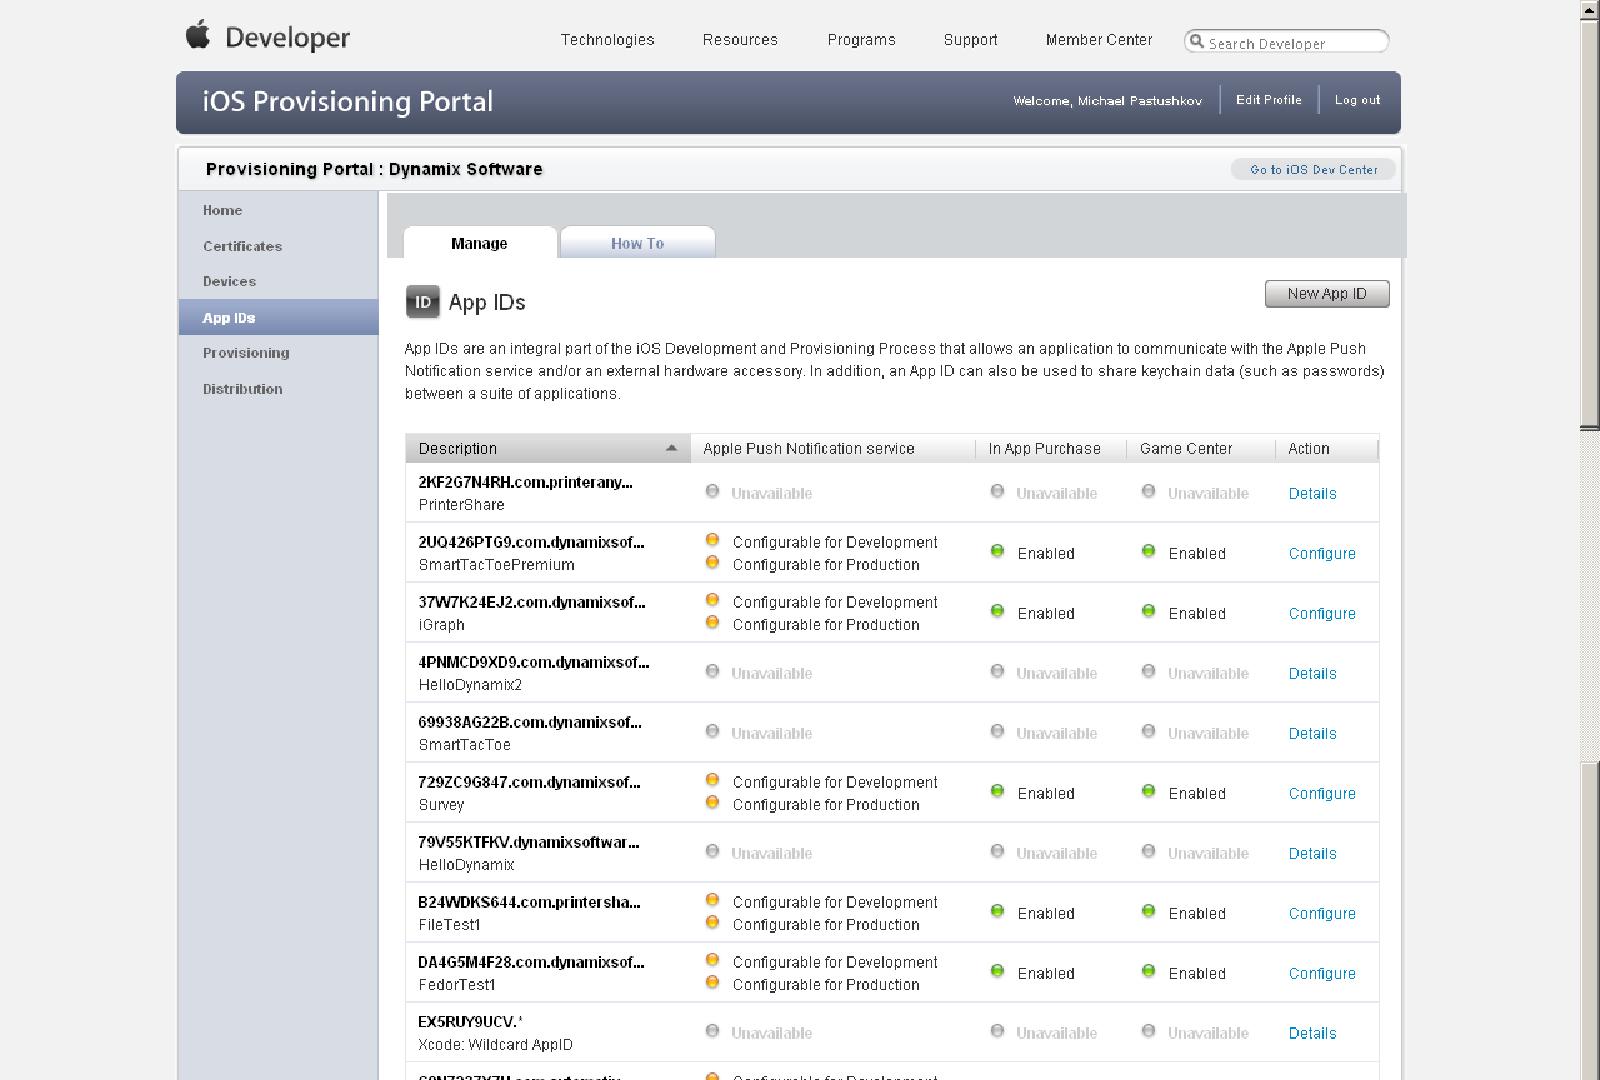Open the Technologies menu
This screenshot has width=1600, height=1080.
click(x=607, y=40)
